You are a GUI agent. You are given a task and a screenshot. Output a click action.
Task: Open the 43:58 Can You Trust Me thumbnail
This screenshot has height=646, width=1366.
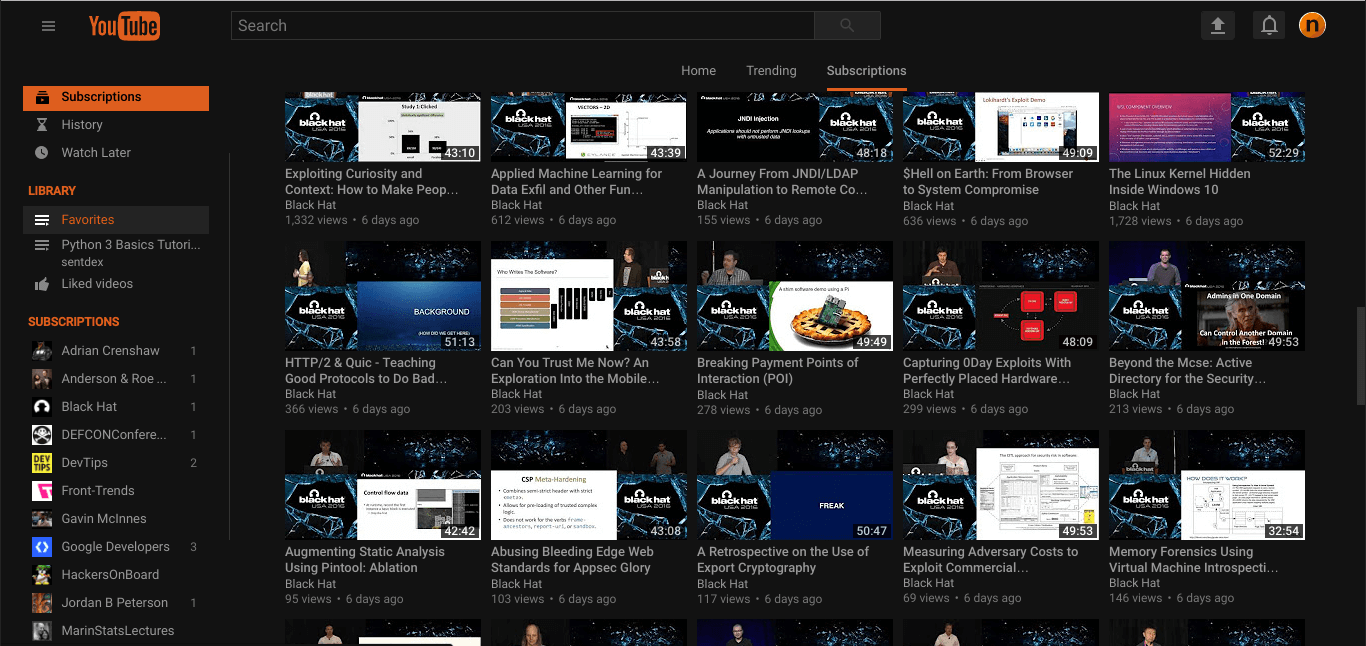pos(589,296)
